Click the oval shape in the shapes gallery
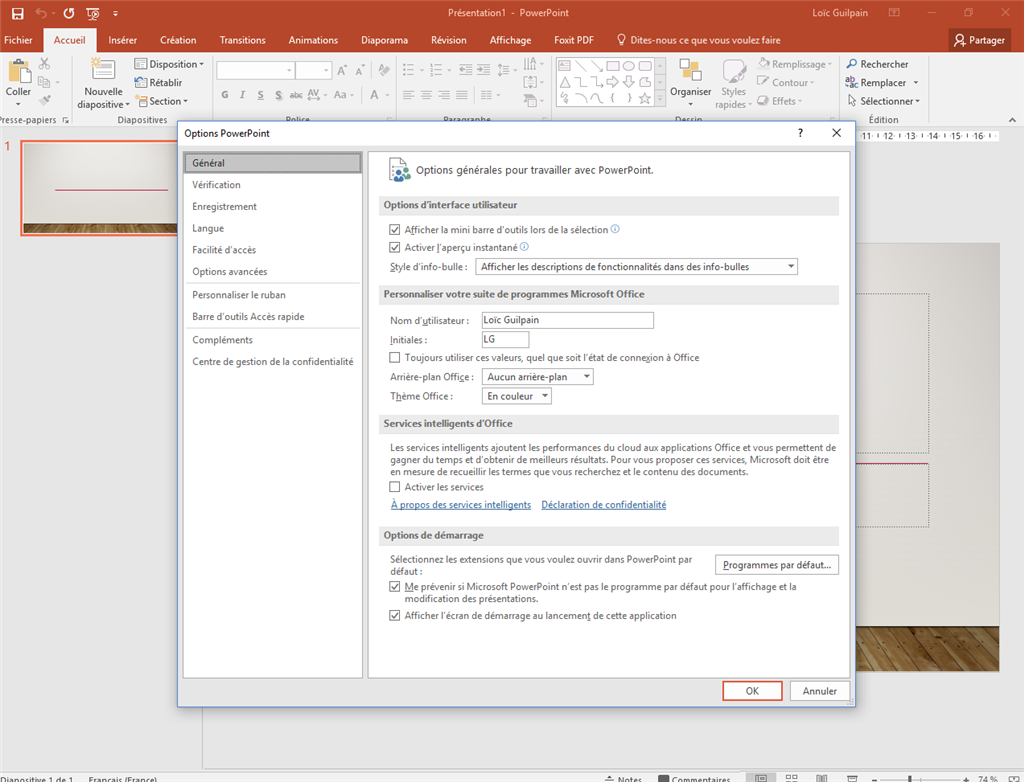 628,65
